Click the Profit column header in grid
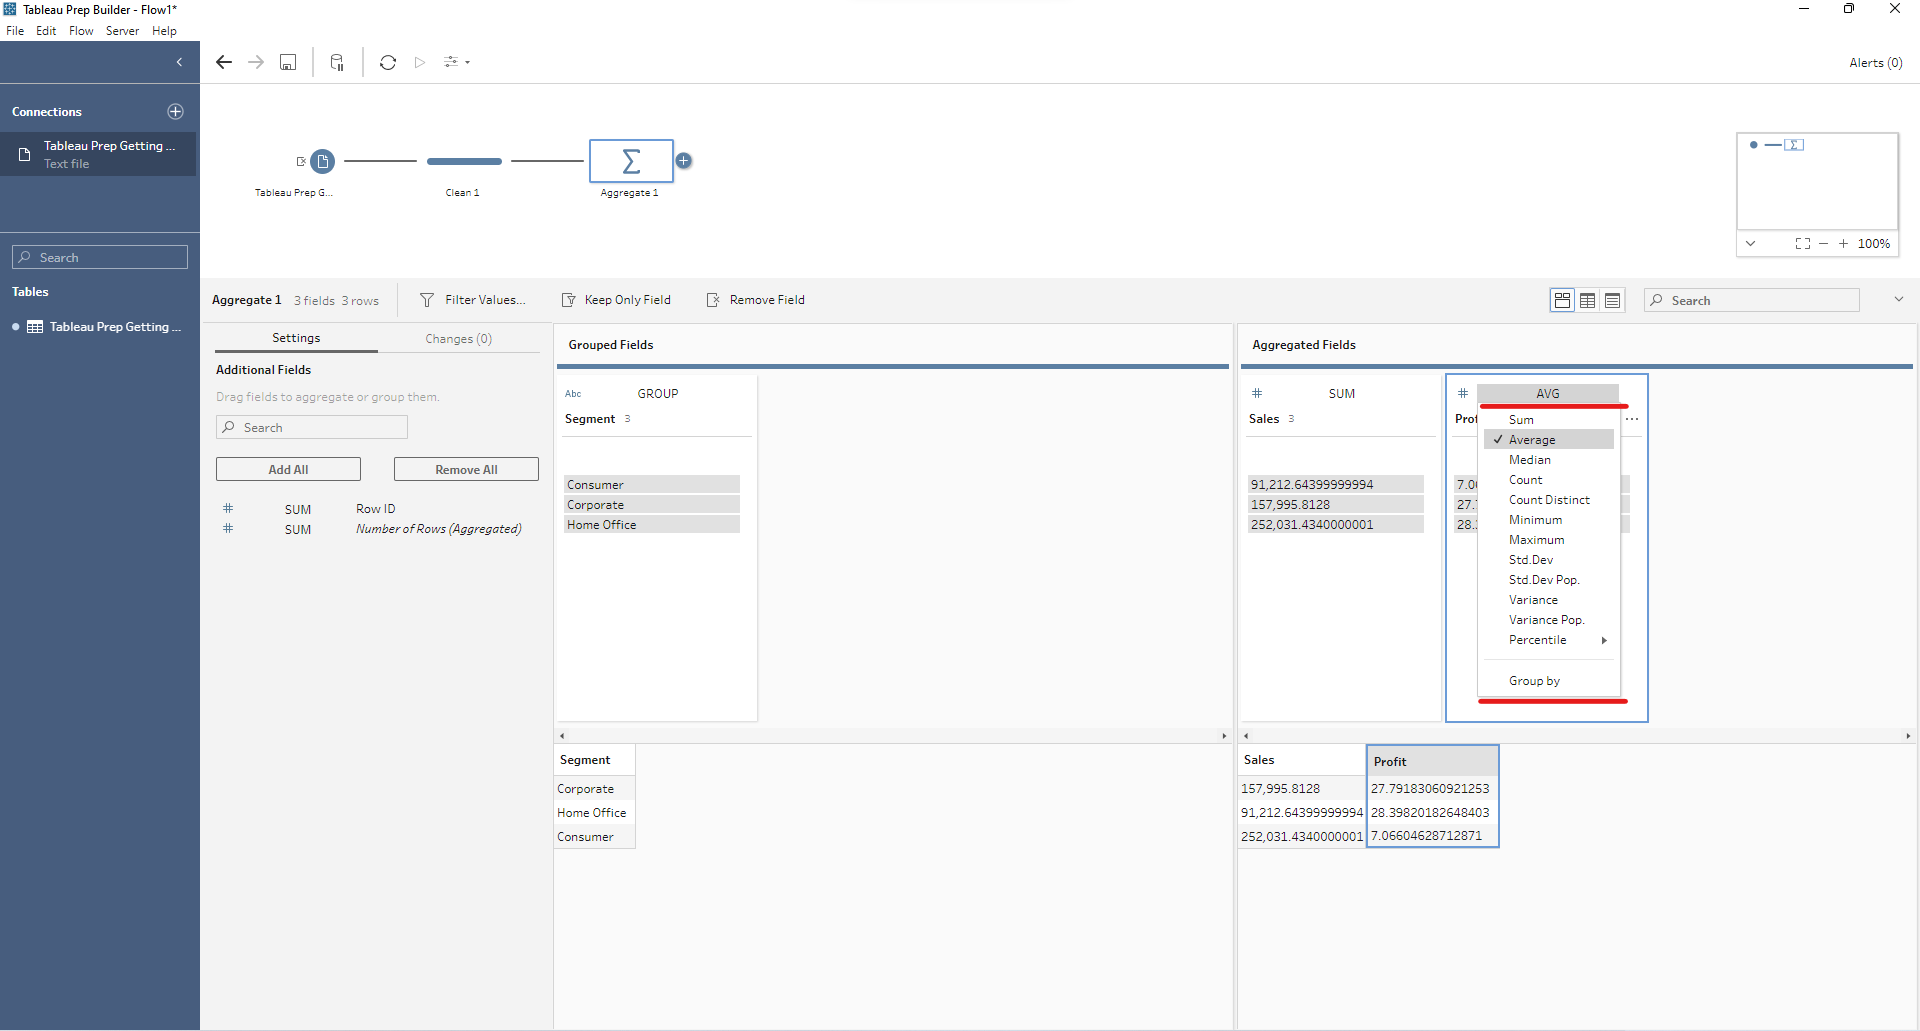Viewport: 1920px width, 1031px height. pyautogui.click(x=1432, y=761)
